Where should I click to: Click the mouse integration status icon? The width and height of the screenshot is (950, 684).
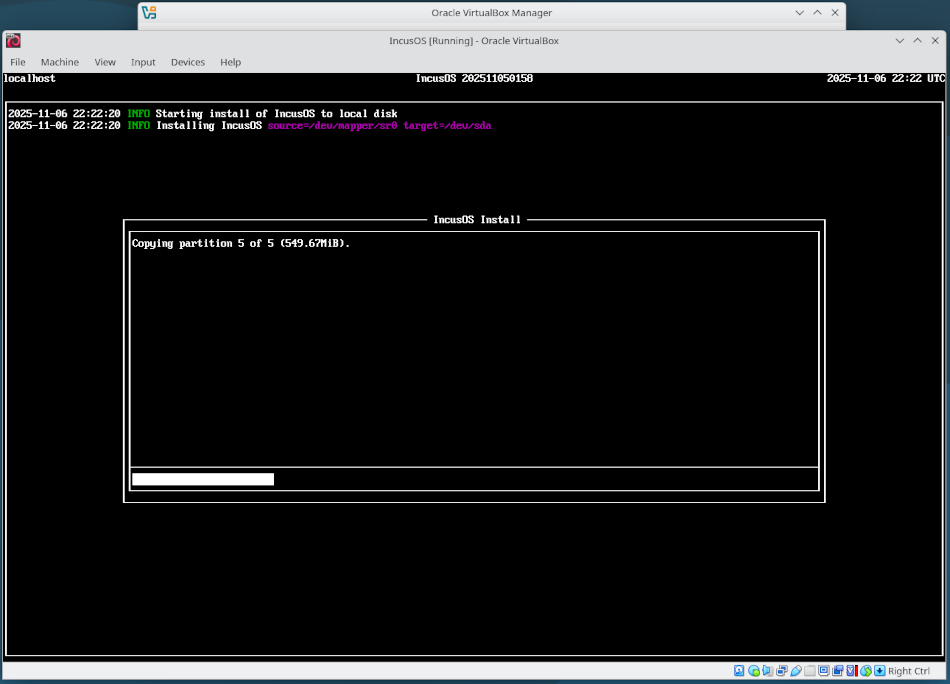point(864,671)
